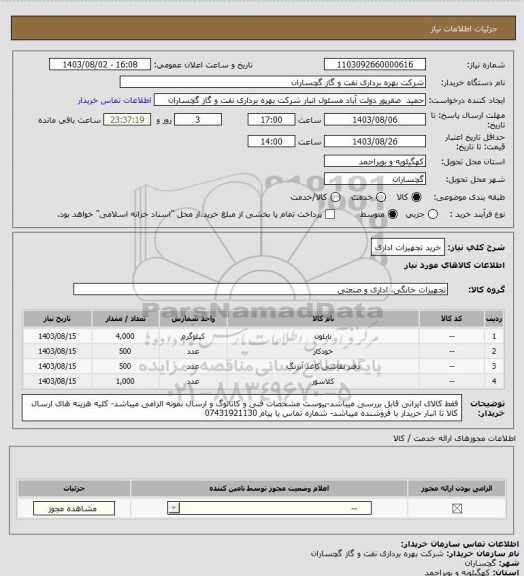The image size is (524, 576).
Task: Select the خودکار item name cell
Action: point(323,351)
